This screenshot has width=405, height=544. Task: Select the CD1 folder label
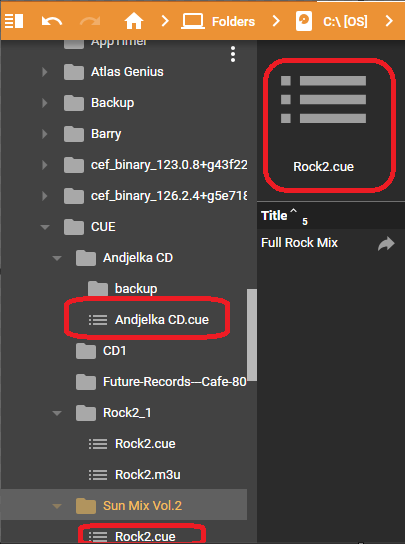pos(114,351)
